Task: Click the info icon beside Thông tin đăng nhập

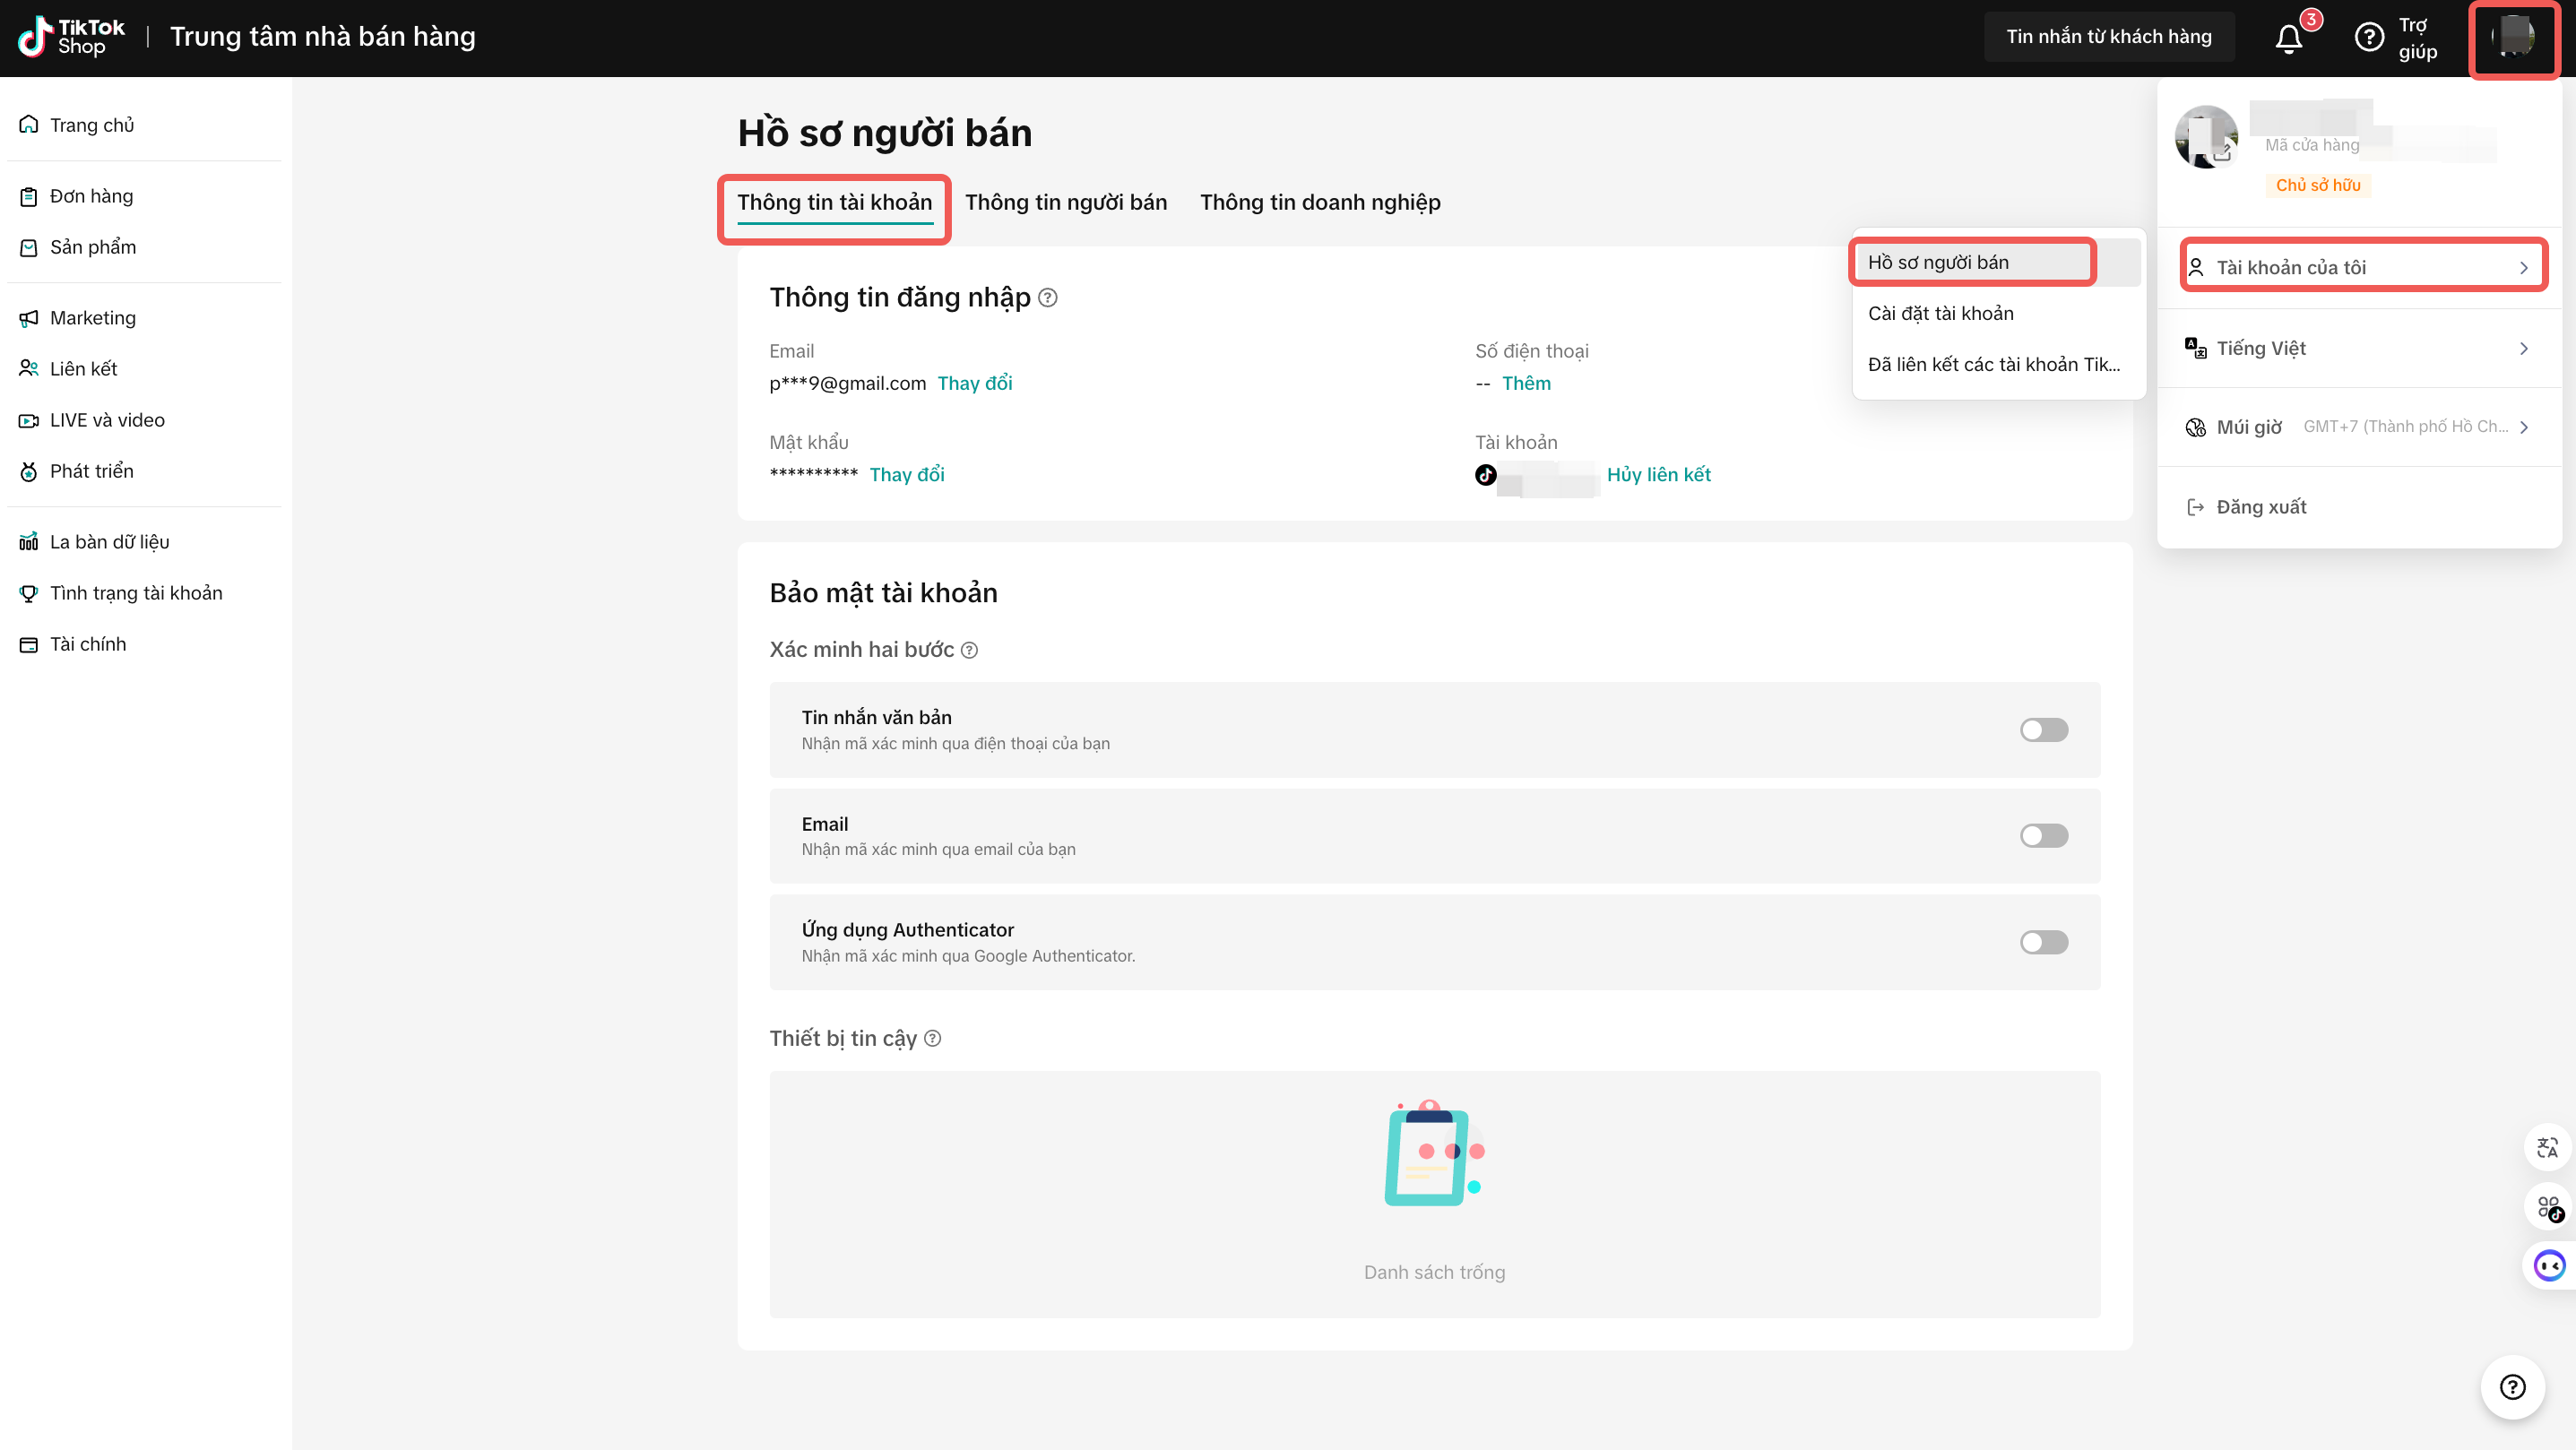Action: click(x=1047, y=297)
